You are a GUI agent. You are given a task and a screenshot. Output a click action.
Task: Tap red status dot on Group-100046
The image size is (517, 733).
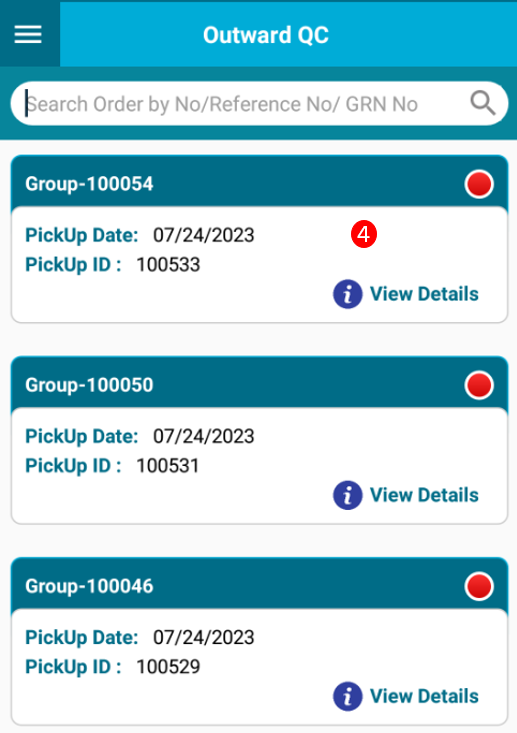pyautogui.click(x=479, y=586)
